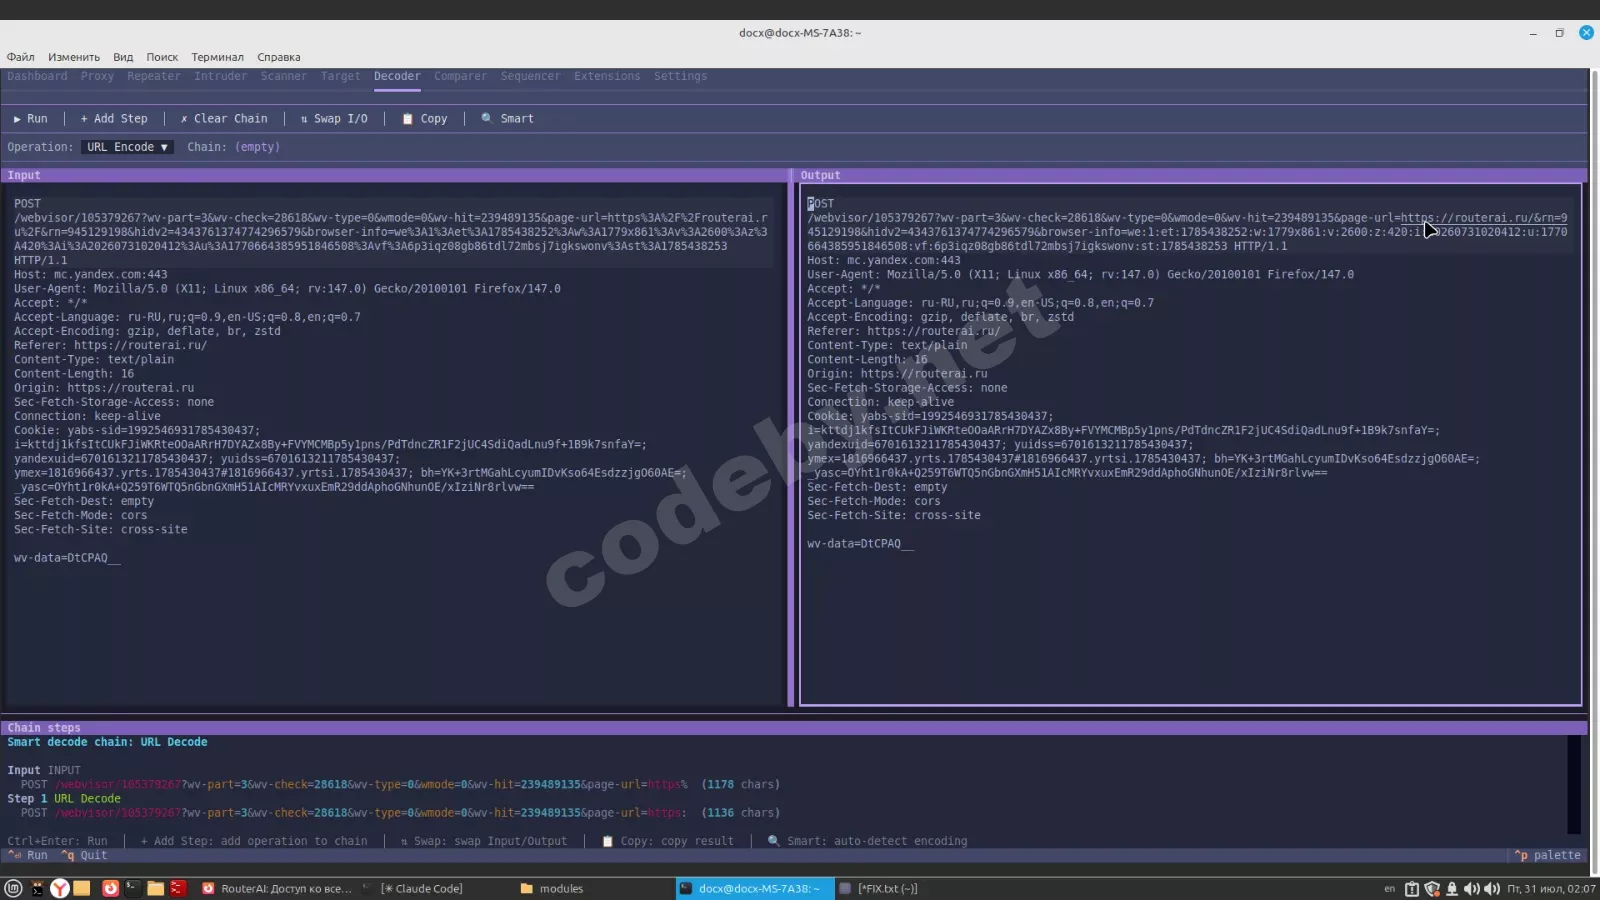Launch terminal from the panel's first terminal icon
Viewport: 1600px width, 900px height.
click(x=37, y=888)
